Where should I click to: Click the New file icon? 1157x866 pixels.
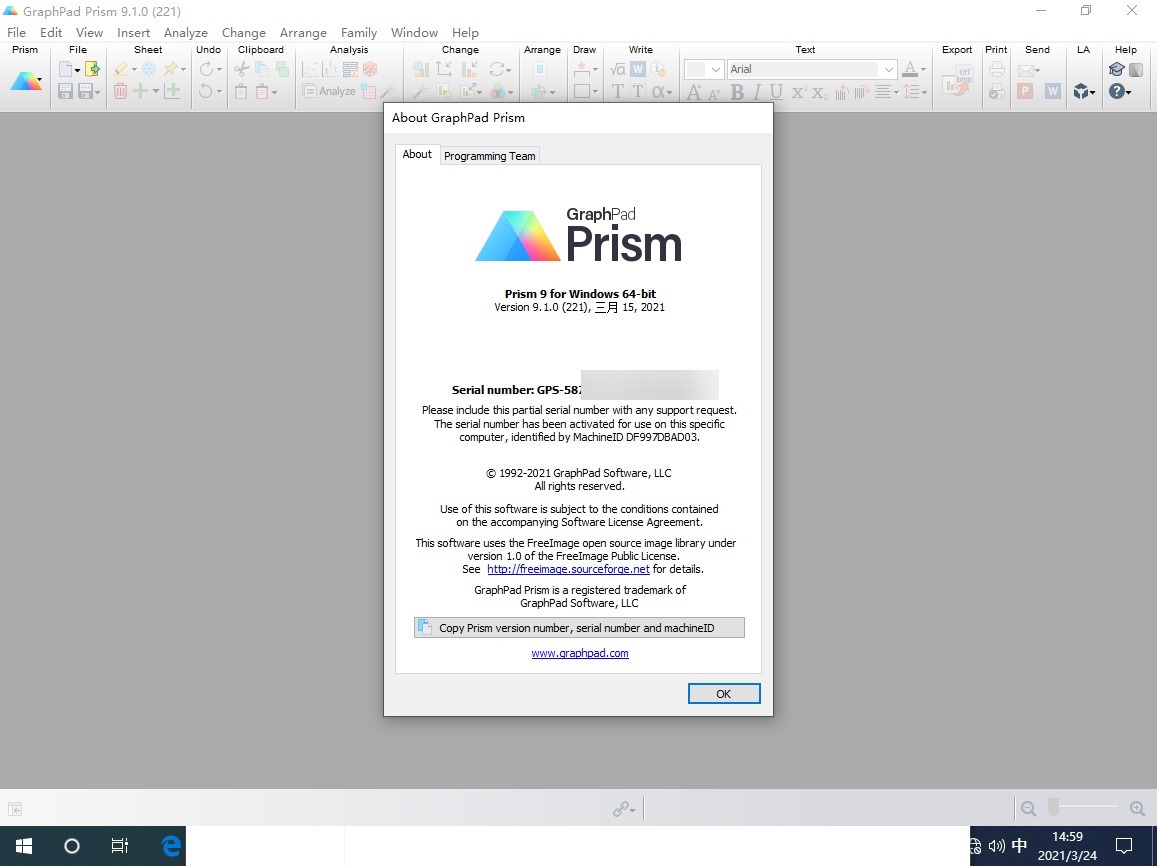[66, 69]
